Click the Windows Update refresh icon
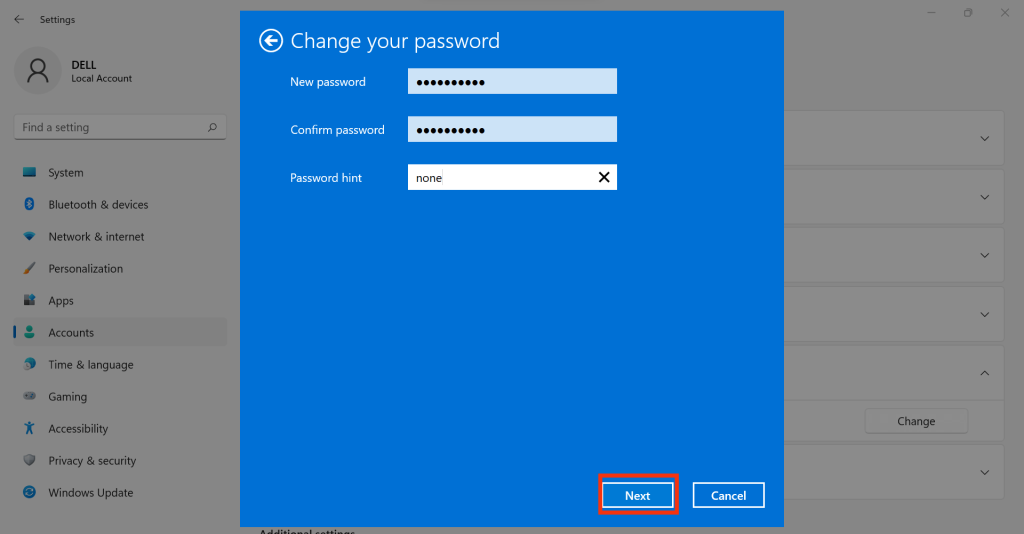1024x534 pixels. (29, 492)
